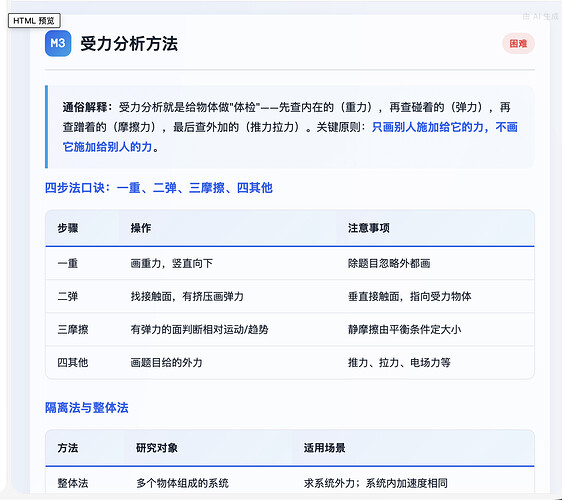Click the 适用场景 column header
Image resolution: width=562 pixels, height=500 pixels.
(324, 448)
